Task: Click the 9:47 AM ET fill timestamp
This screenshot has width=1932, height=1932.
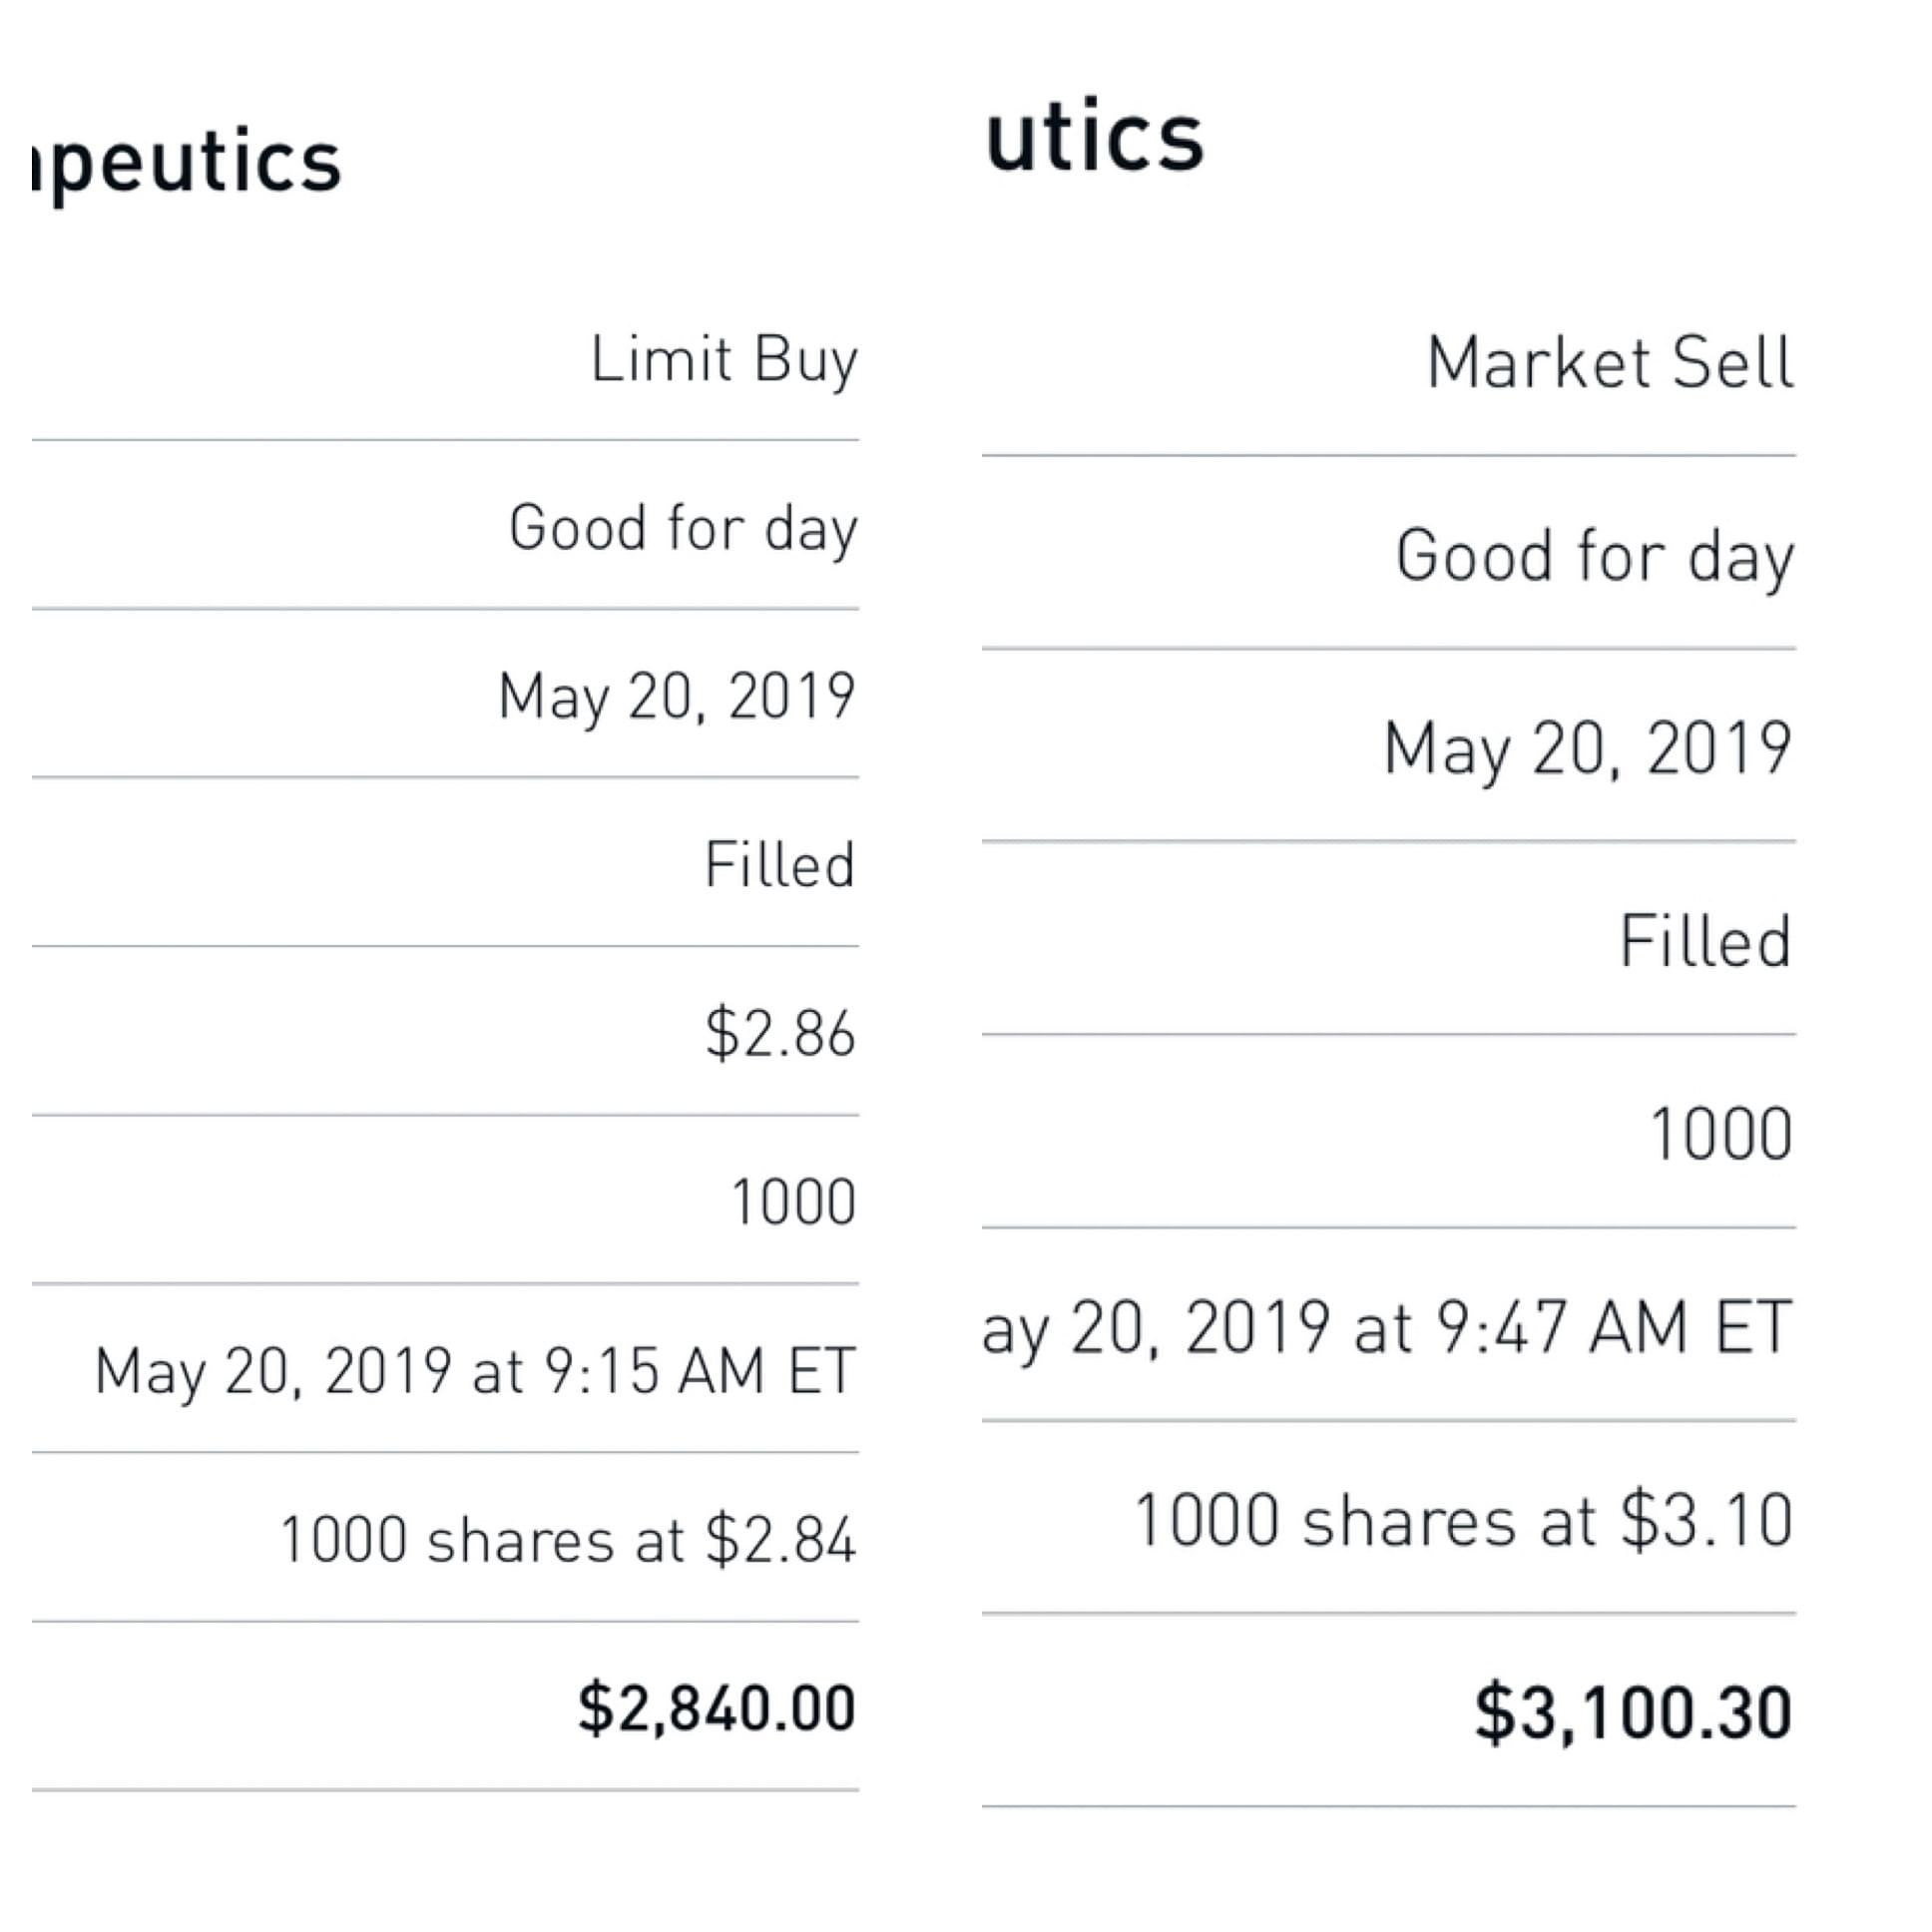Action: 1387,1328
